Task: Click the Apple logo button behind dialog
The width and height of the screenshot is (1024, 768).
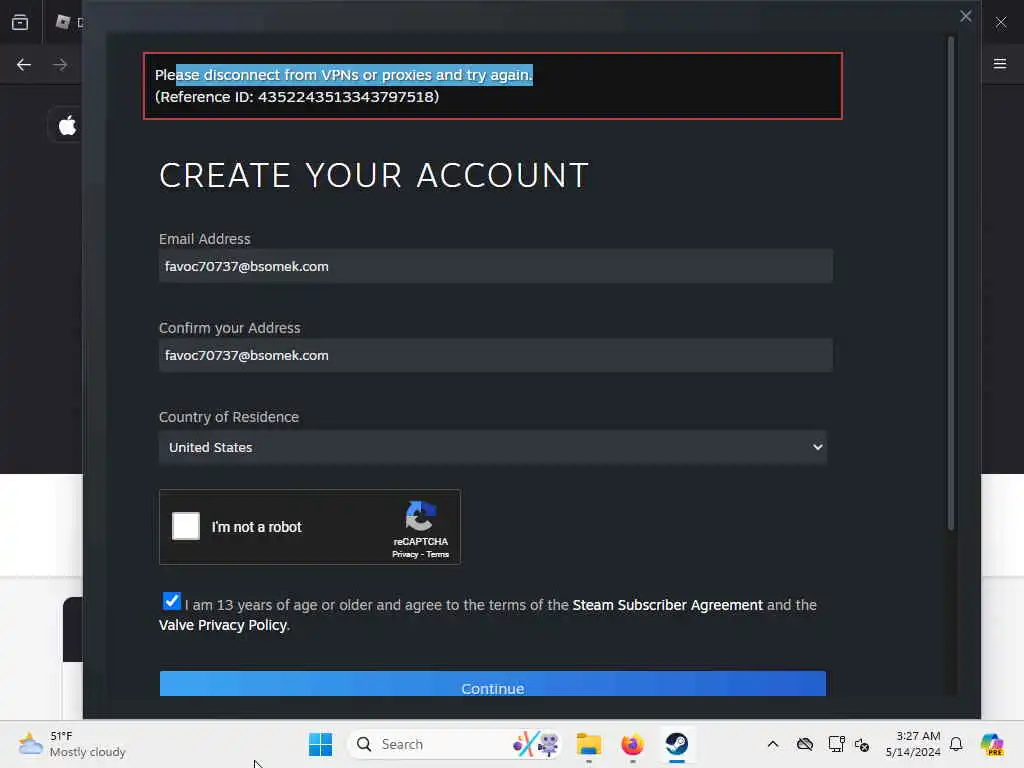Action: click(67, 125)
